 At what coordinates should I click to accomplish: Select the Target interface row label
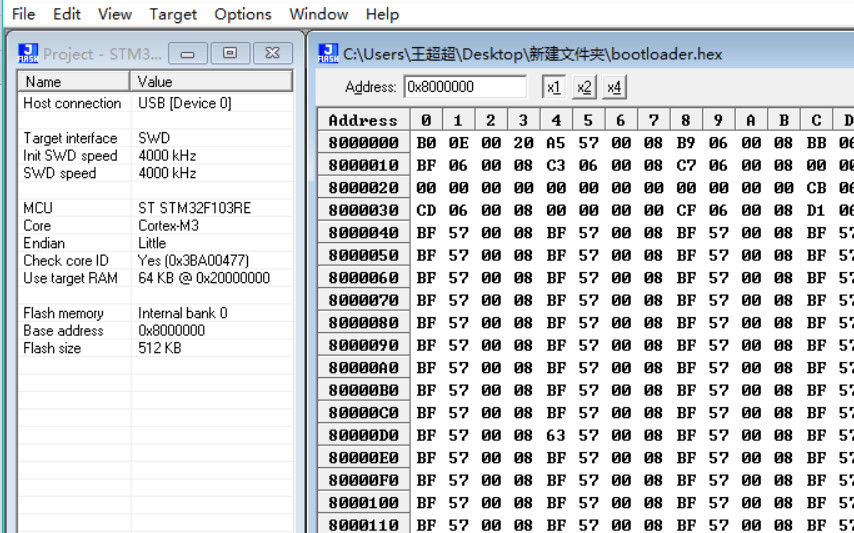(x=70, y=138)
